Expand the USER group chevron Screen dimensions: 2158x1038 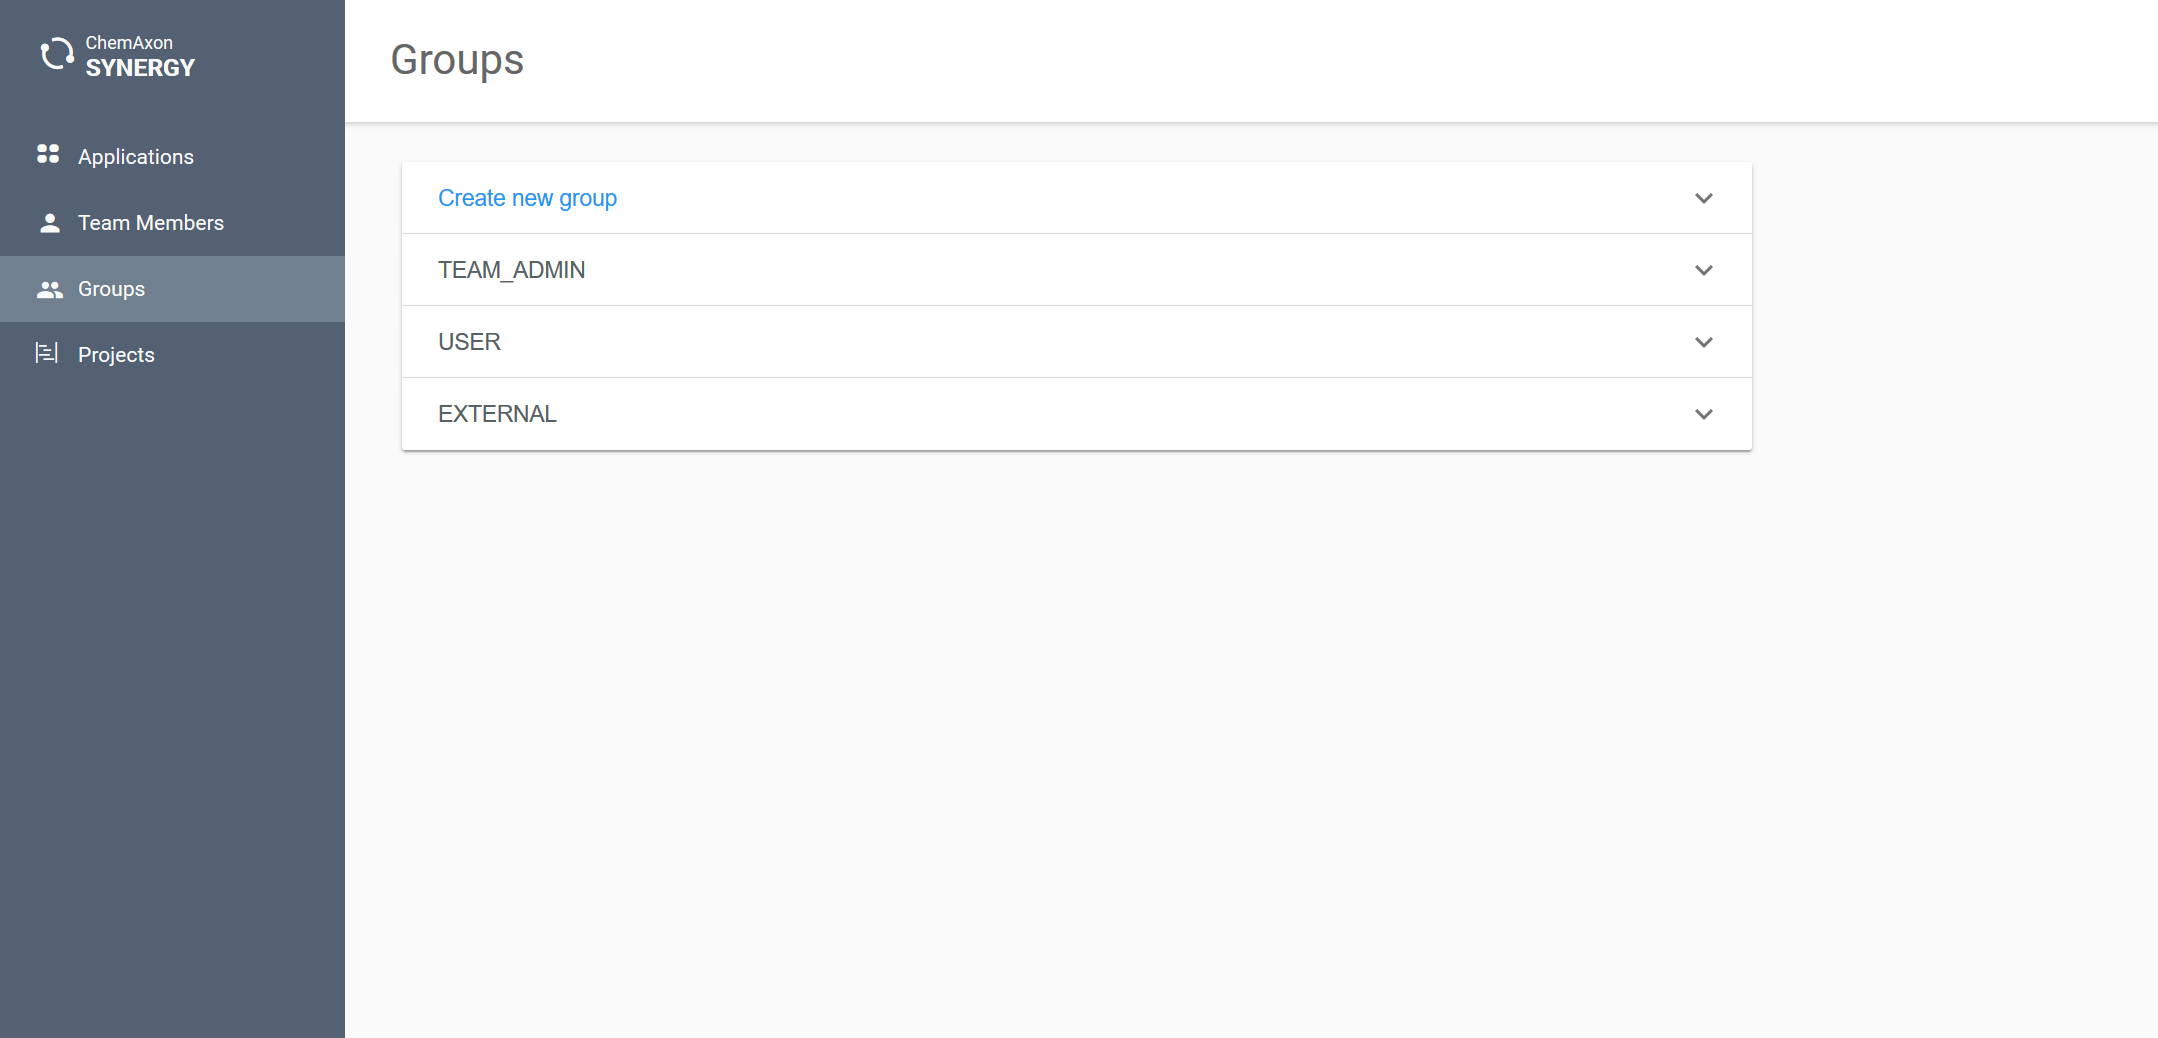pos(1704,342)
